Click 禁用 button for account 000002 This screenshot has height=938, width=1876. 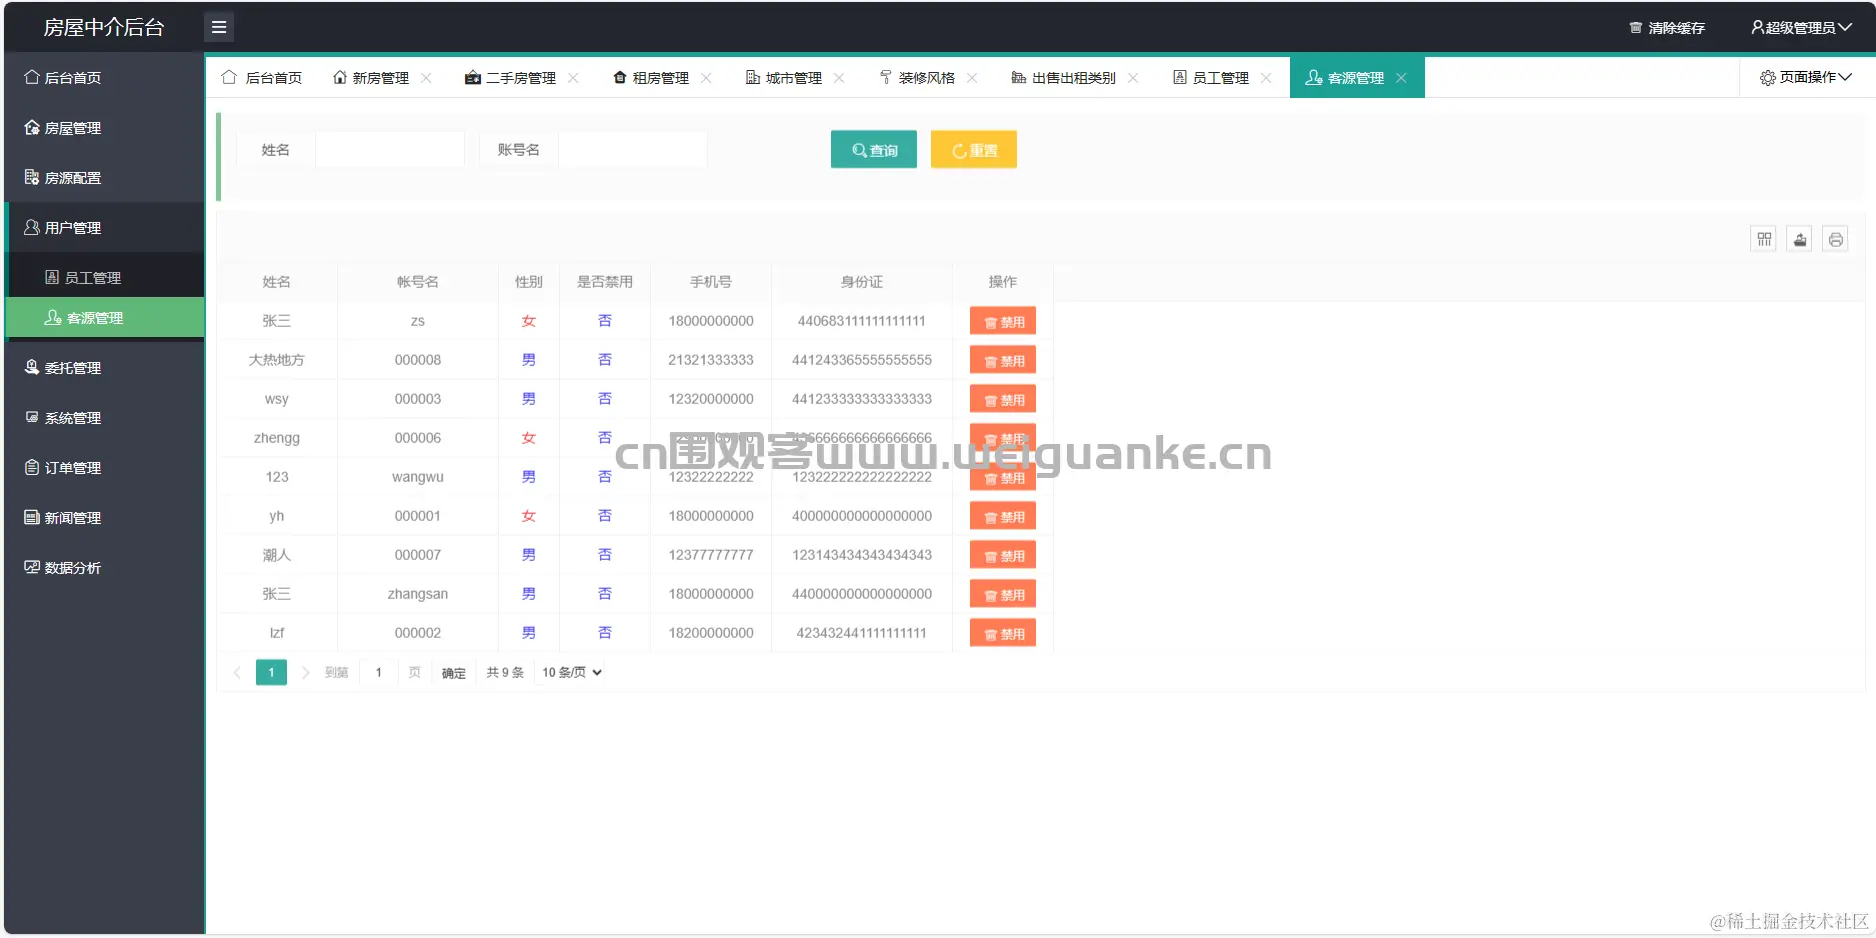(1003, 633)
